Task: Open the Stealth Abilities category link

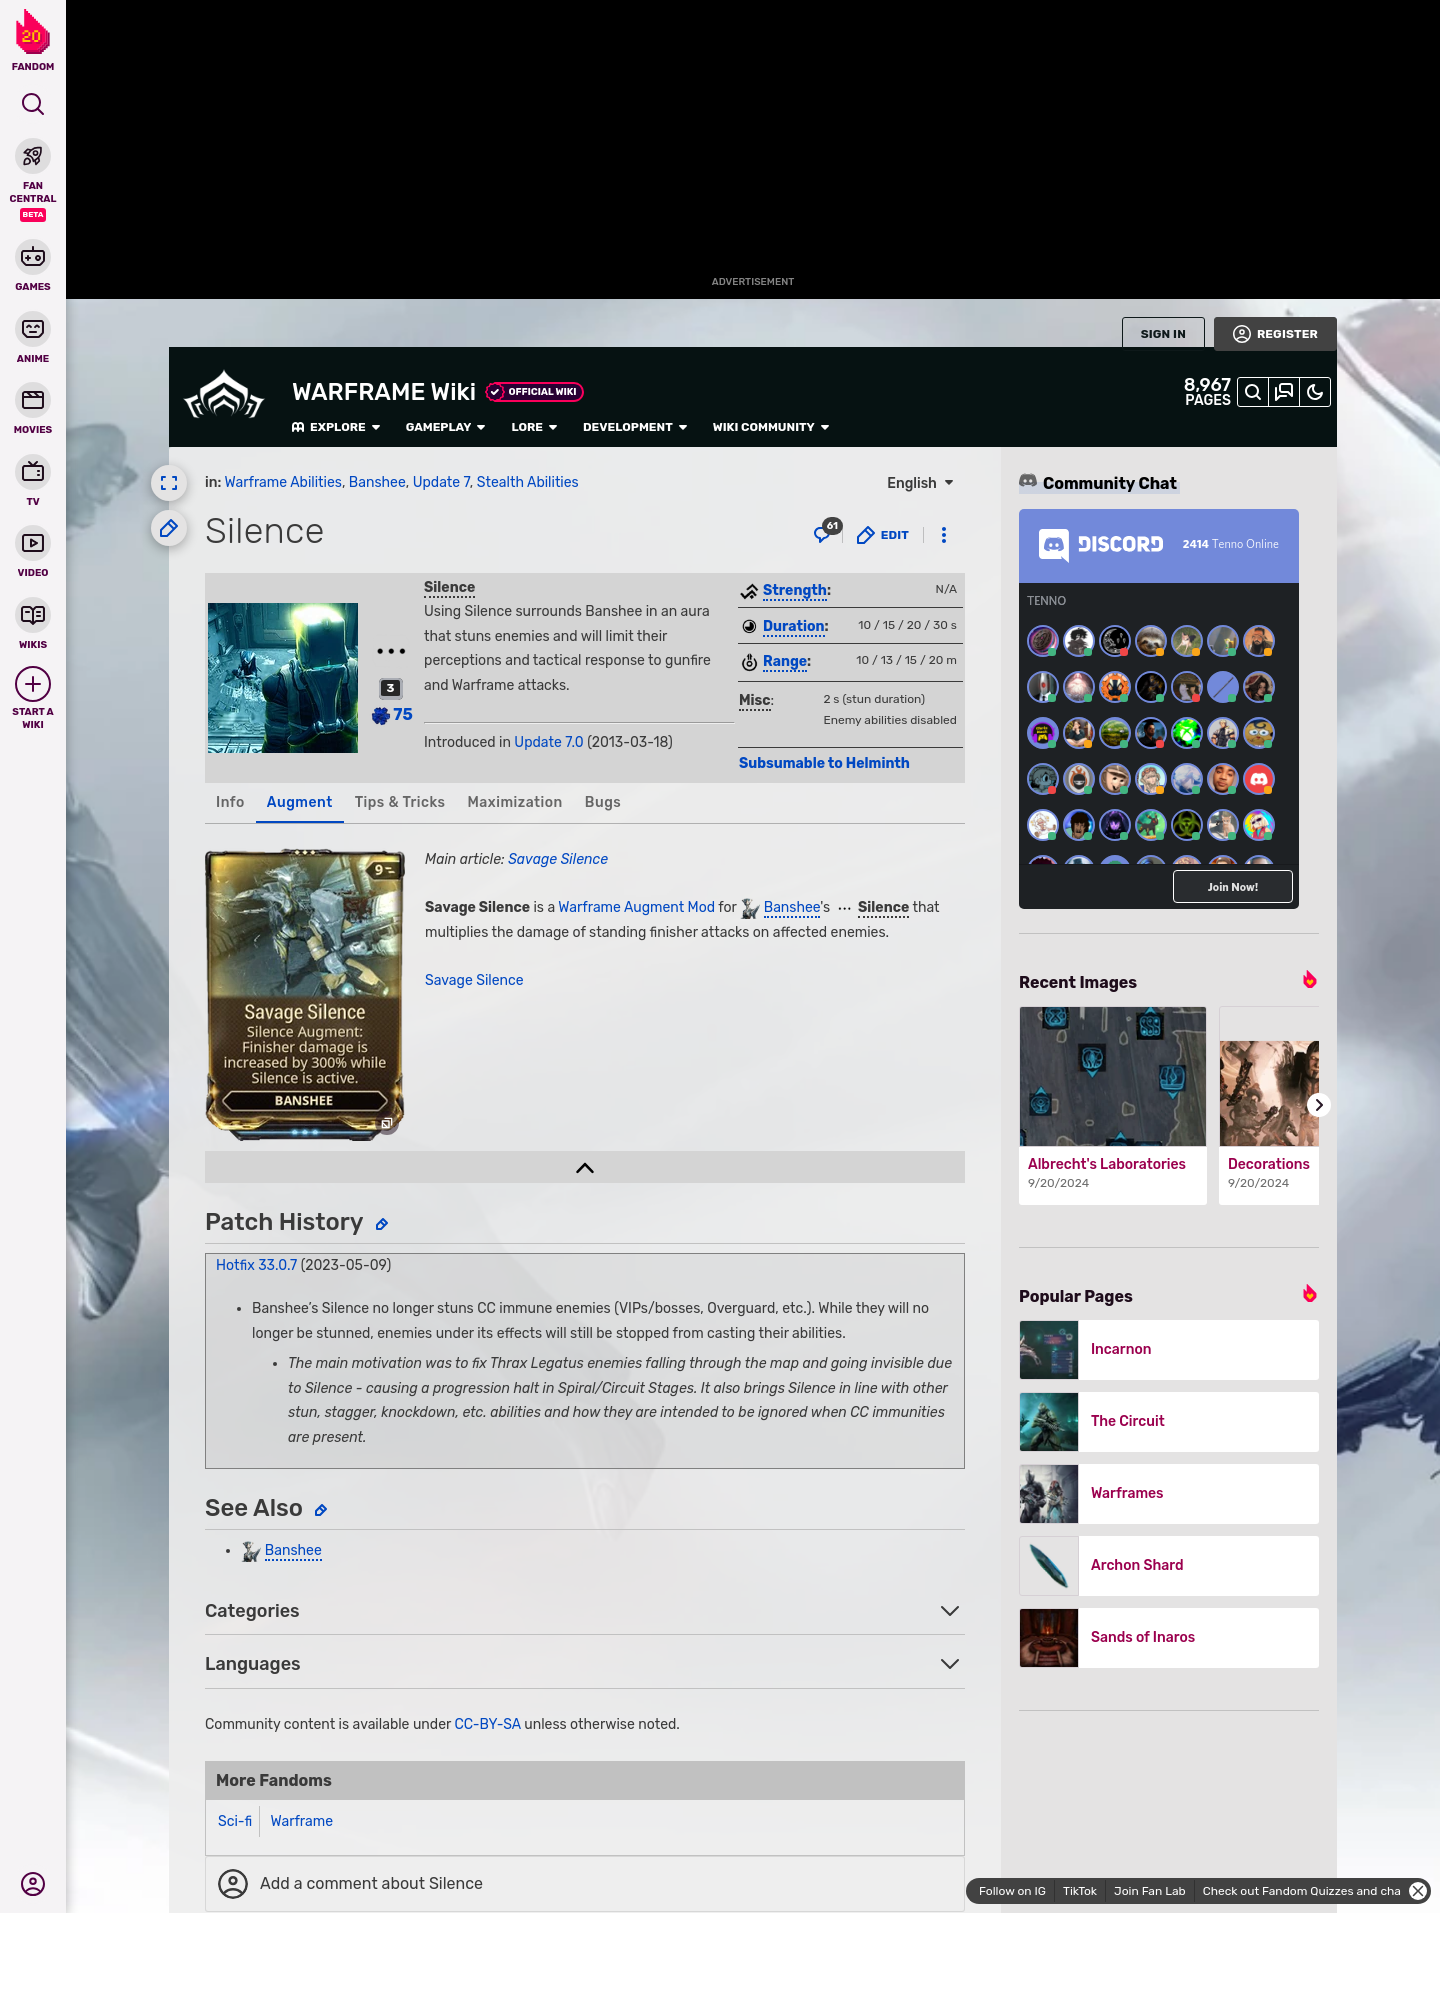Action: [527, 482]
